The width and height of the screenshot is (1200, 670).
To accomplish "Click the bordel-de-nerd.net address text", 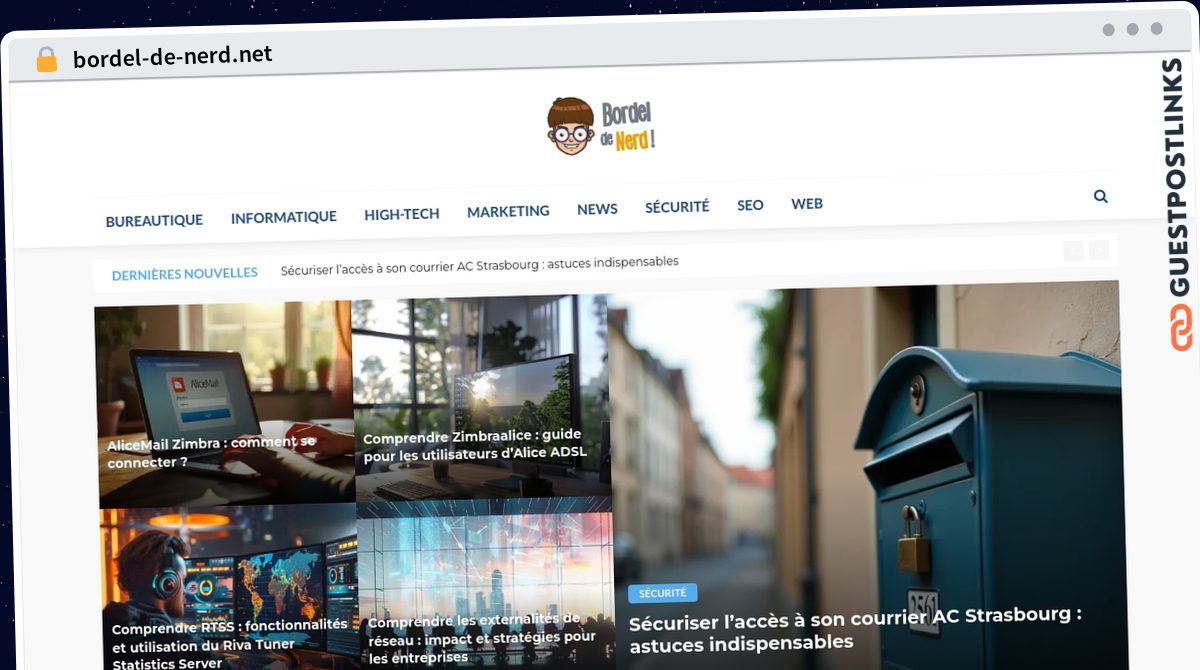I will 172,56.
